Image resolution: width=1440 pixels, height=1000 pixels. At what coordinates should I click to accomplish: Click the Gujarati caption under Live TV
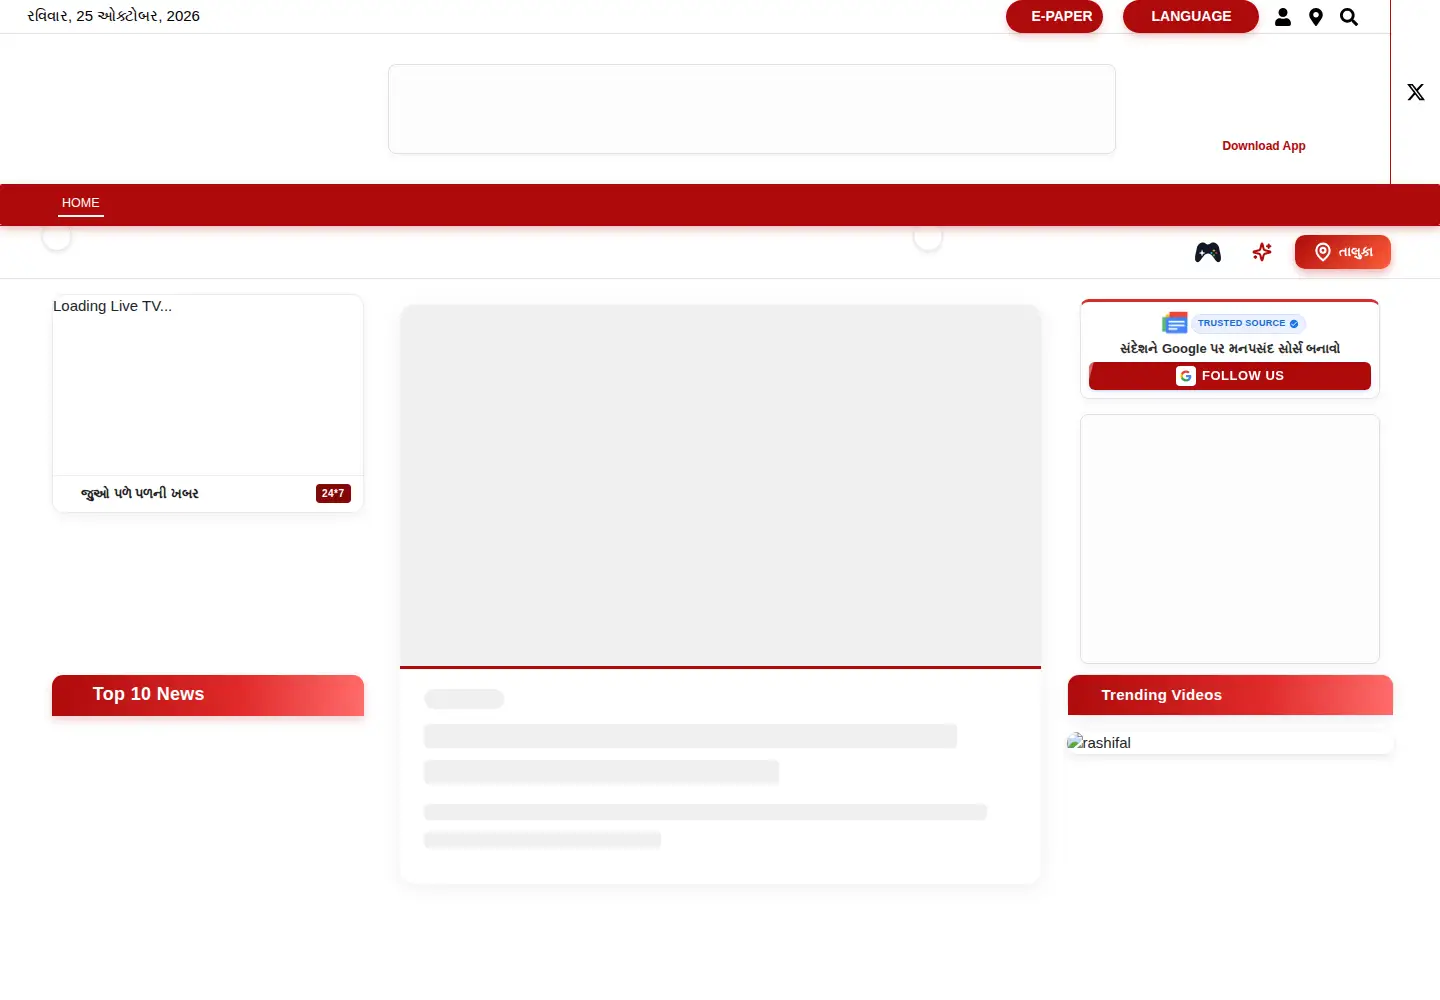point(140,493)
